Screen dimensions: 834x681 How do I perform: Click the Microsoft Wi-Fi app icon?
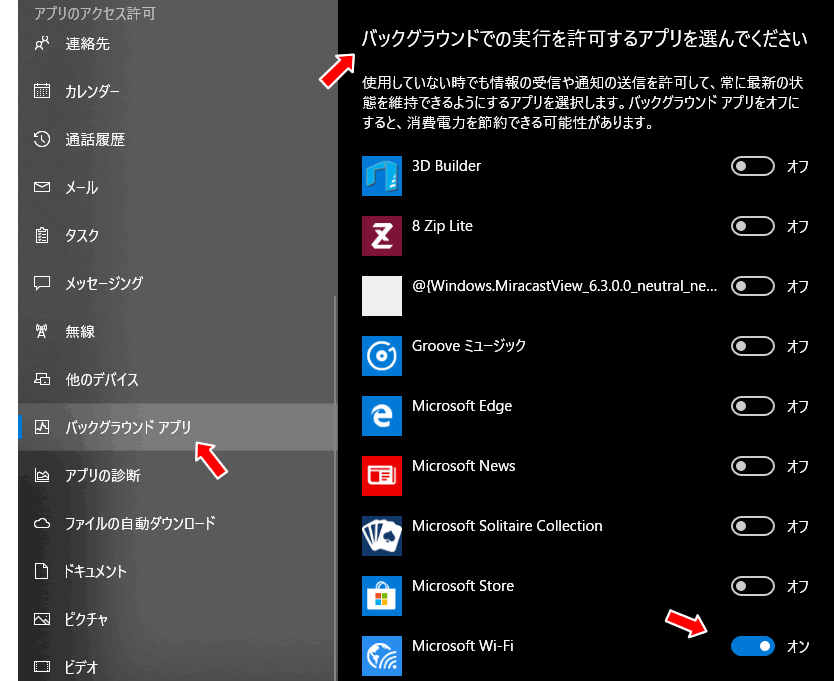[x=382, y=655]
